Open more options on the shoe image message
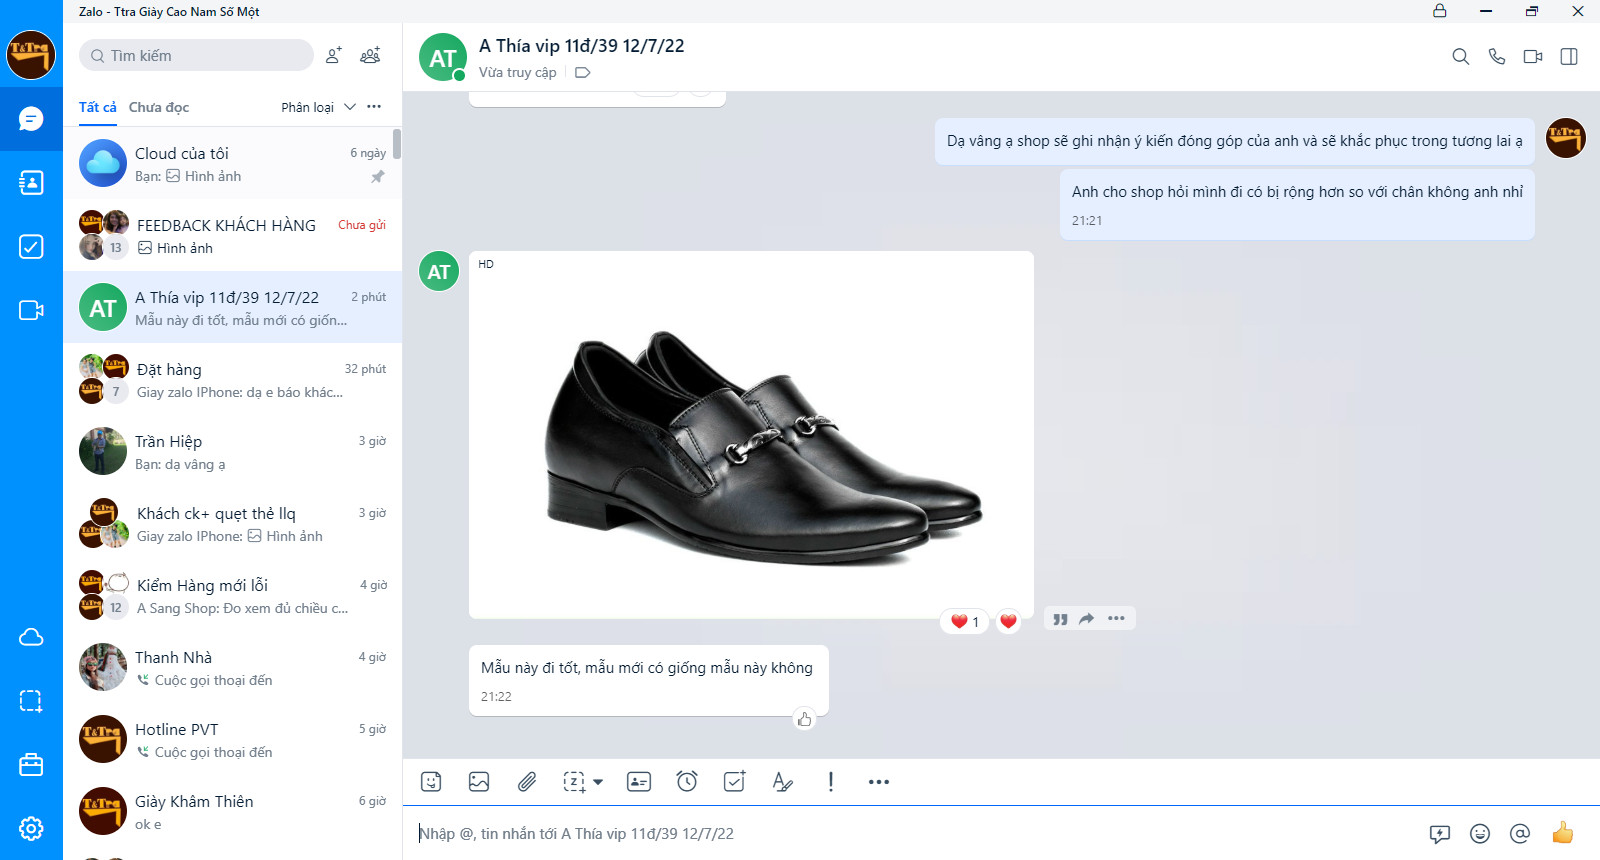Image resolution: width=1600 pixels, height=860 pixels. pyautogui.click(x=1116, y=619)
